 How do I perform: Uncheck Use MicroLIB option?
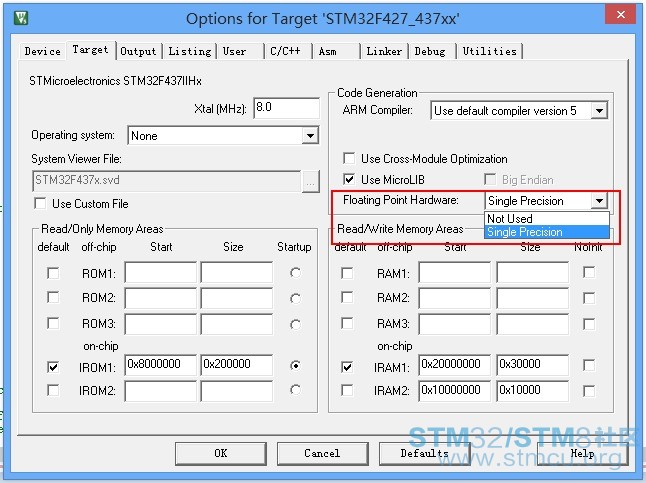click(x=349, y=179)
